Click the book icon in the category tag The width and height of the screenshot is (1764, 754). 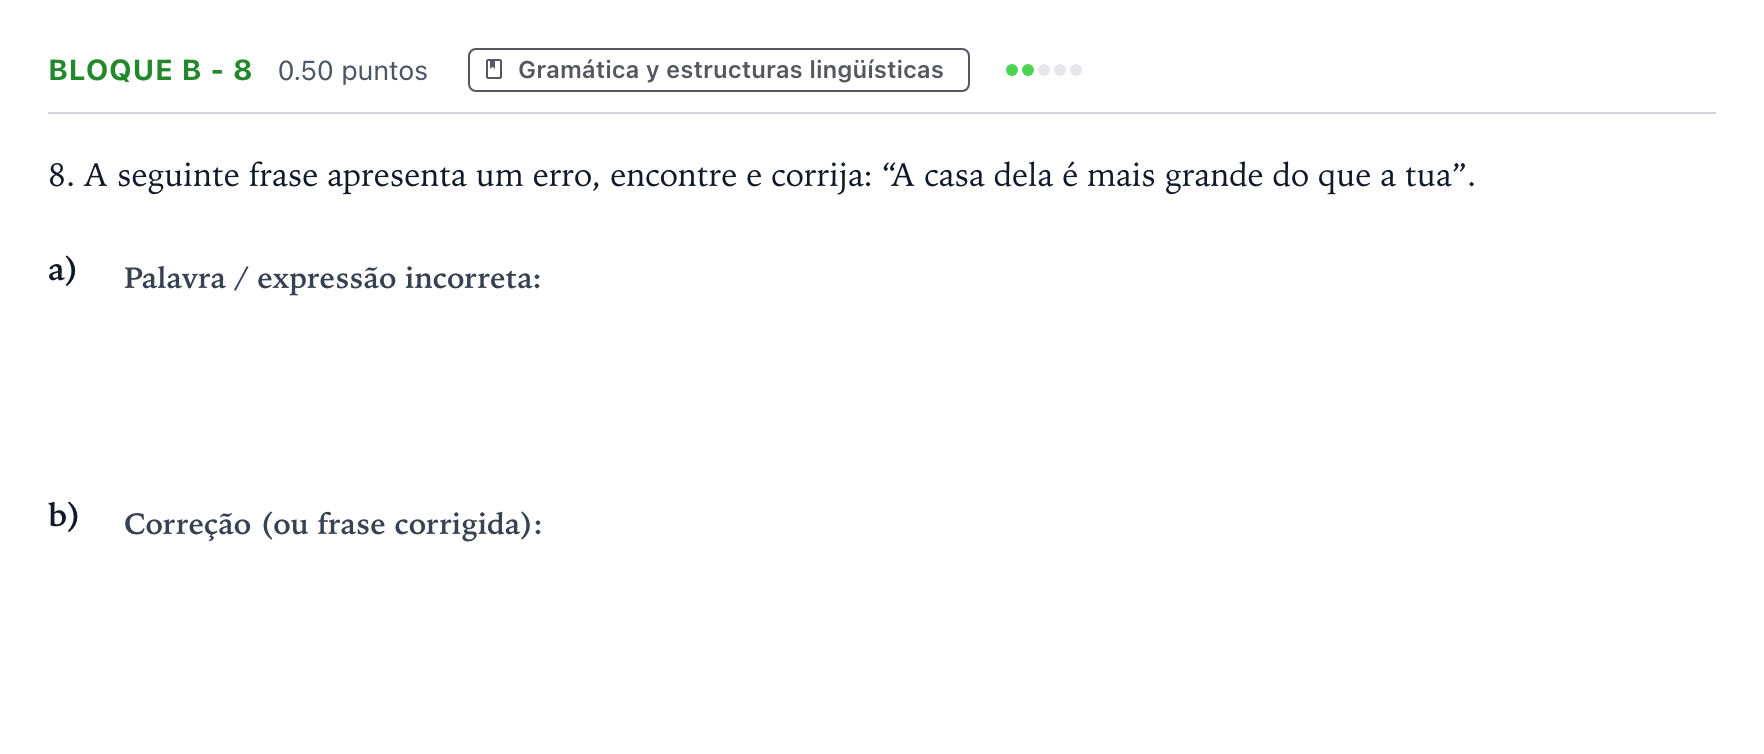tap(493, 69)
